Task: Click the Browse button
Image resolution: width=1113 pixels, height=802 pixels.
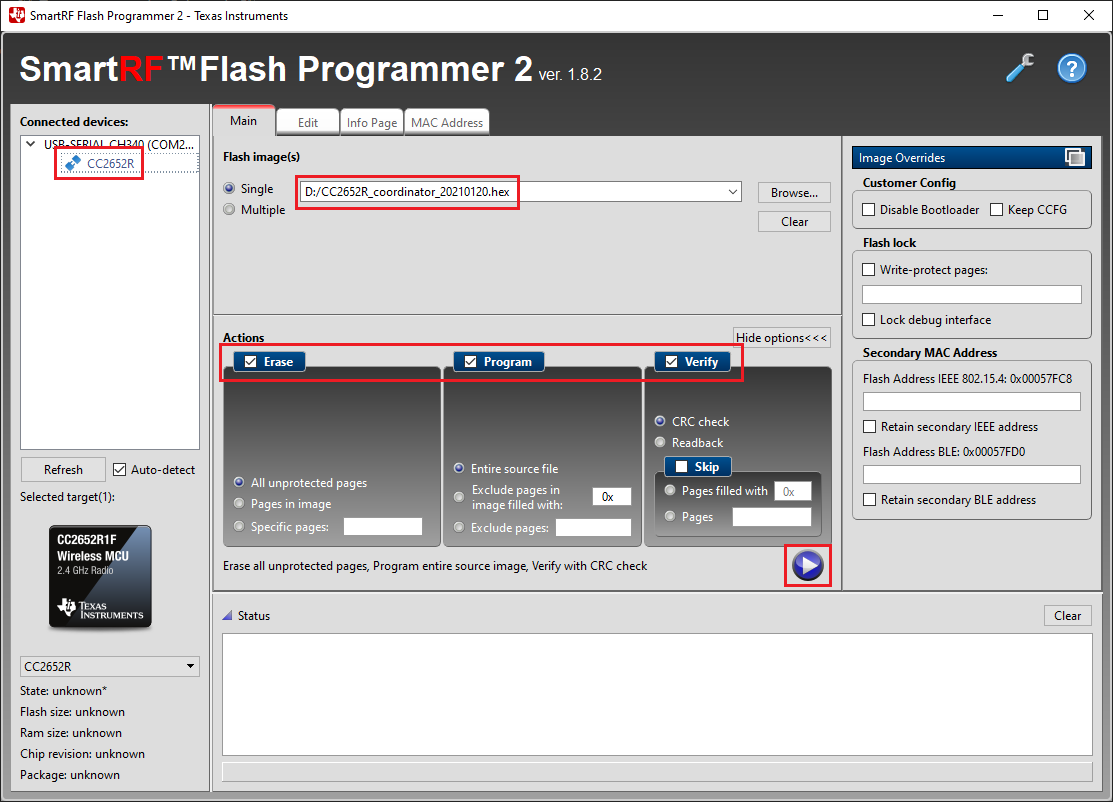Action: click(793, 192)
